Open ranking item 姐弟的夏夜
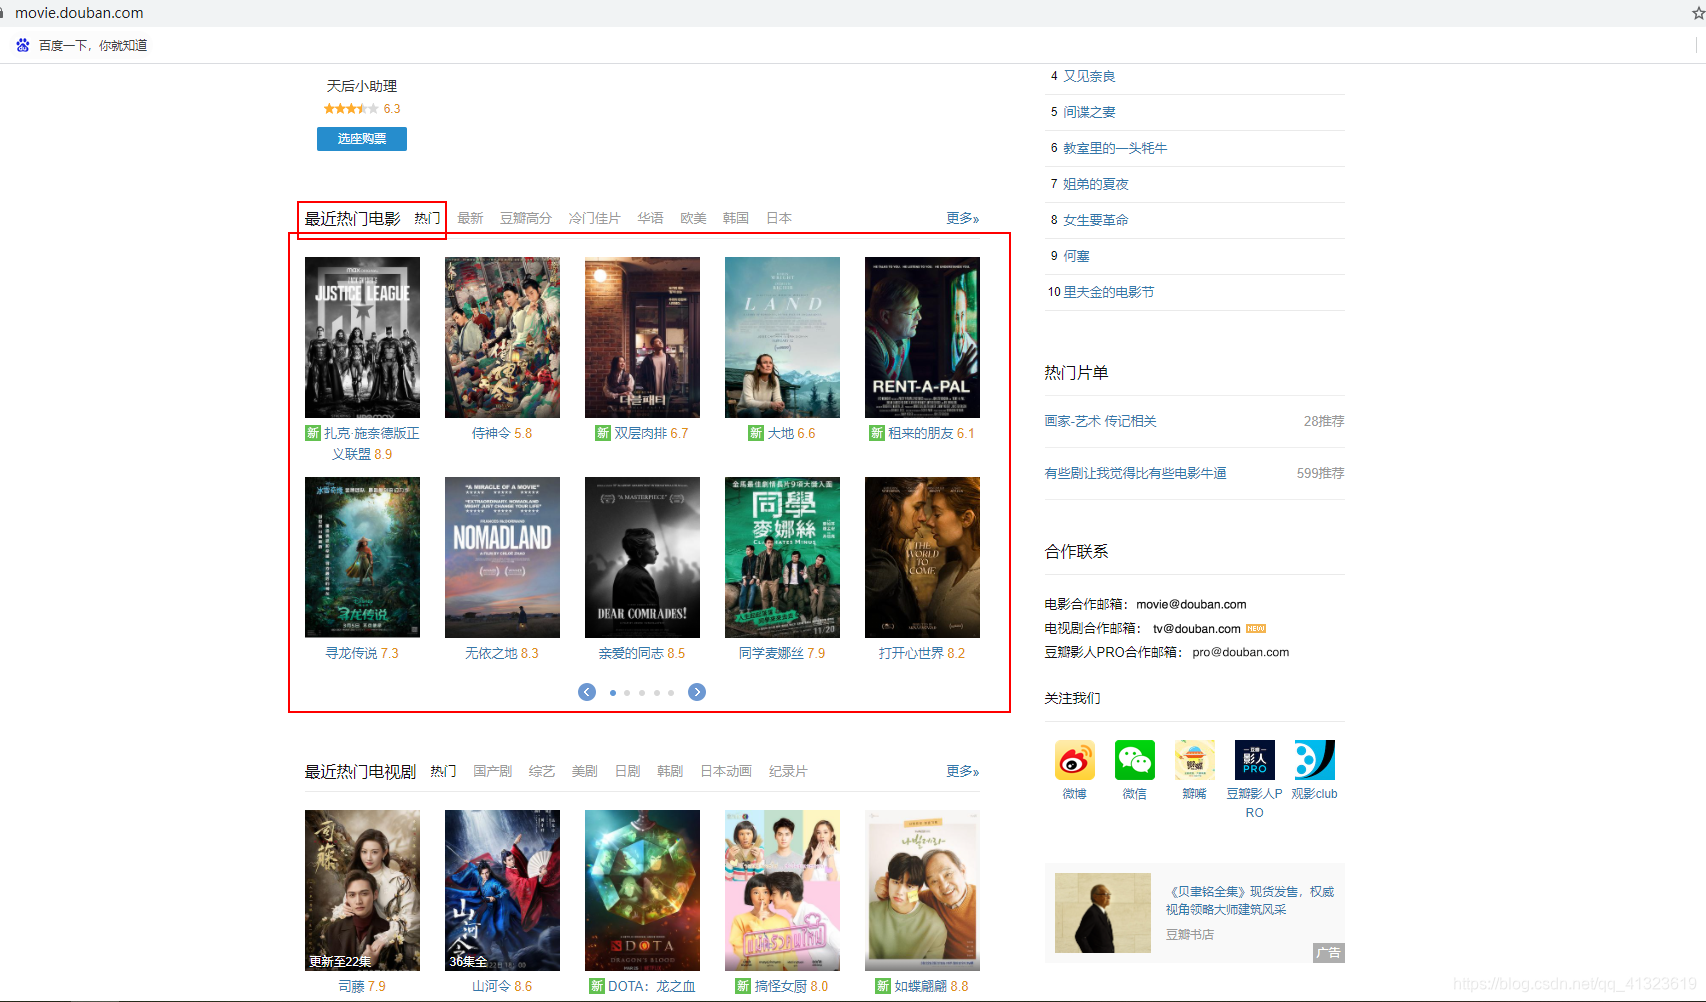Viewport: 1706px width, 1002px height. click(x=1096, y=184)
